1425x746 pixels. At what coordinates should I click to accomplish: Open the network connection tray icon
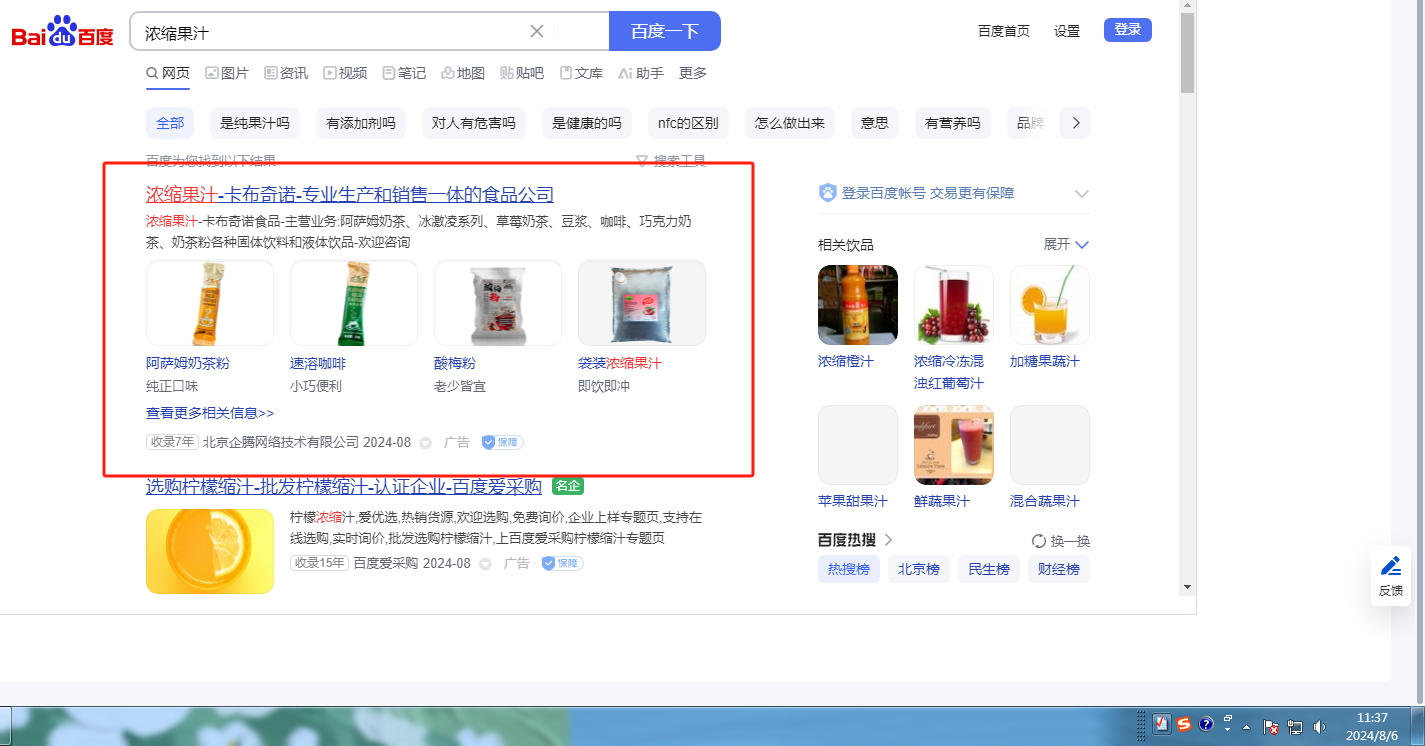tap(1295, 727)
